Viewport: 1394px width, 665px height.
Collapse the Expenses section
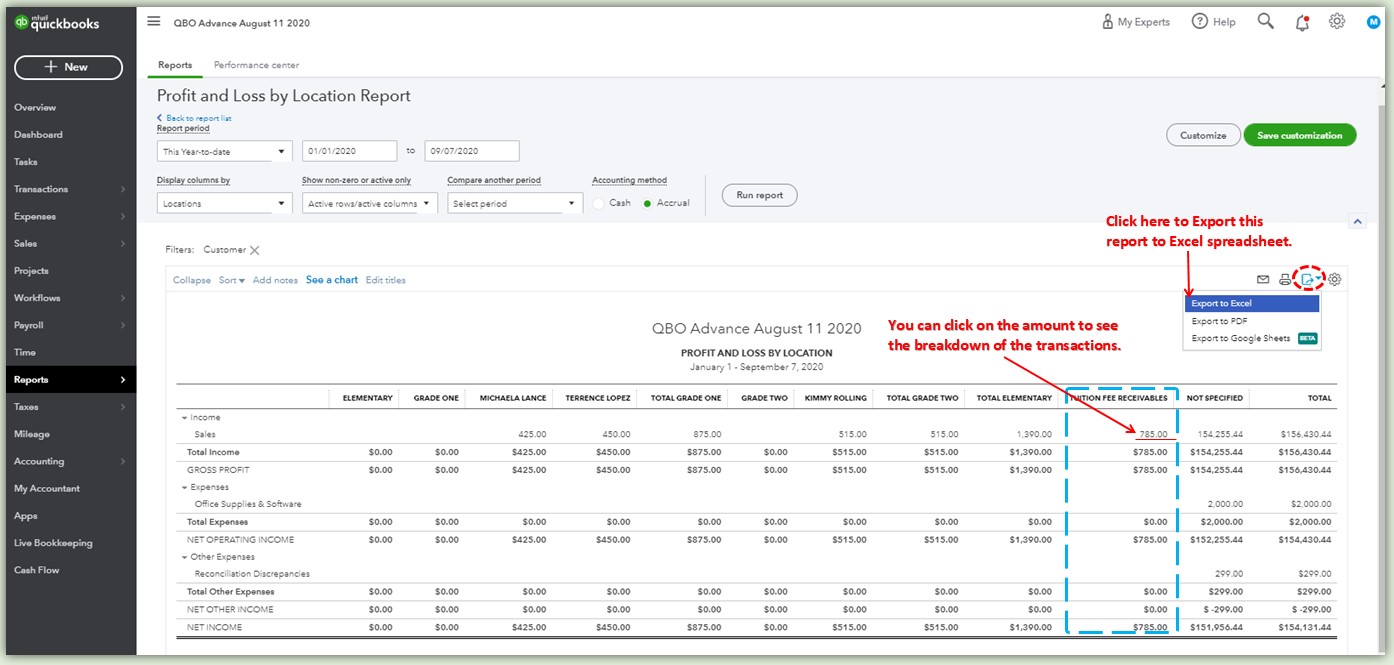tap(184, 487)
